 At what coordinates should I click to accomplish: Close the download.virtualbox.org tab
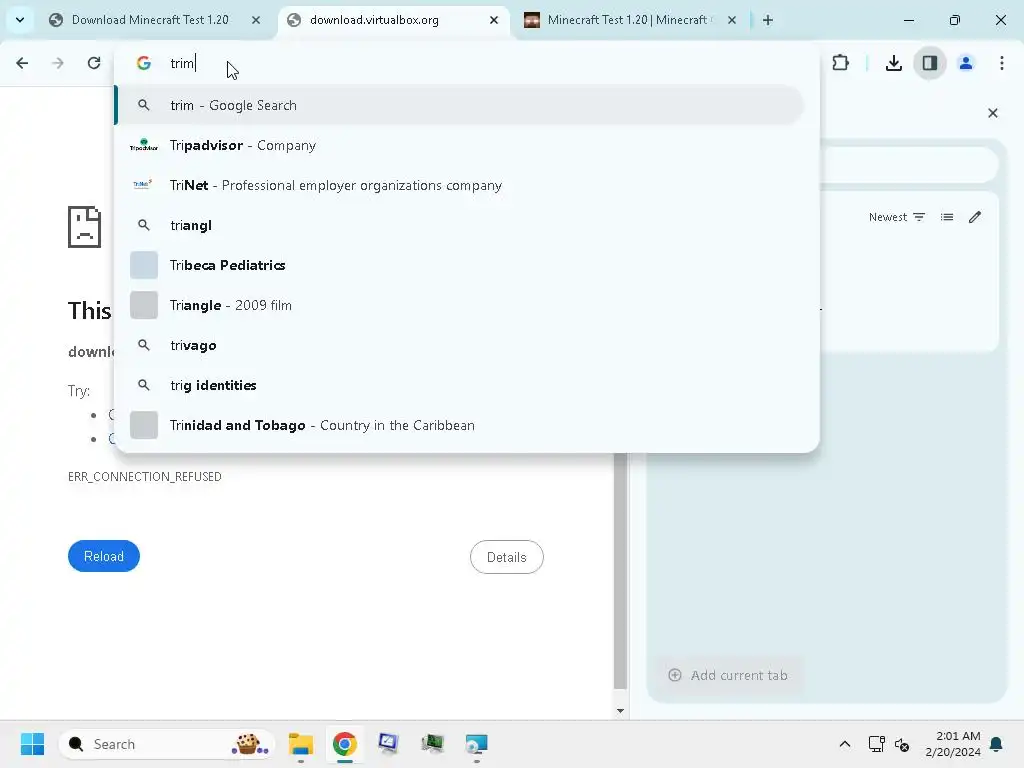pyautogui.click(x=494, y=20)
